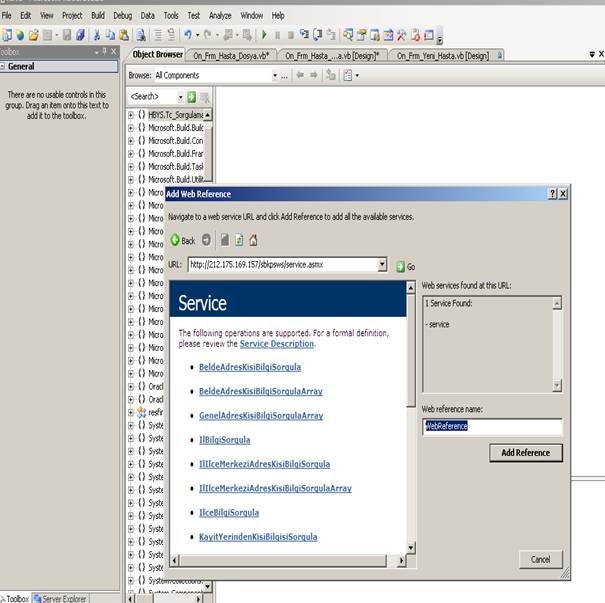Click the Forward navigation icon in dialog

pos(206,240)
